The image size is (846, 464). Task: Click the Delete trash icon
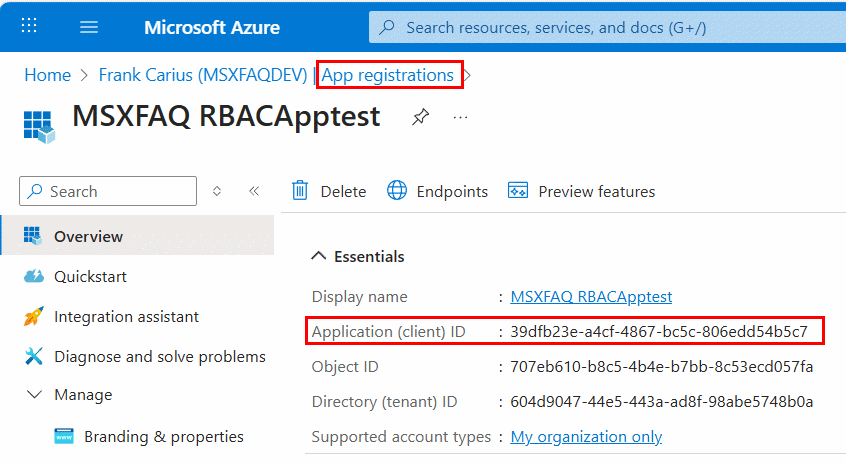tap(299, 191)
